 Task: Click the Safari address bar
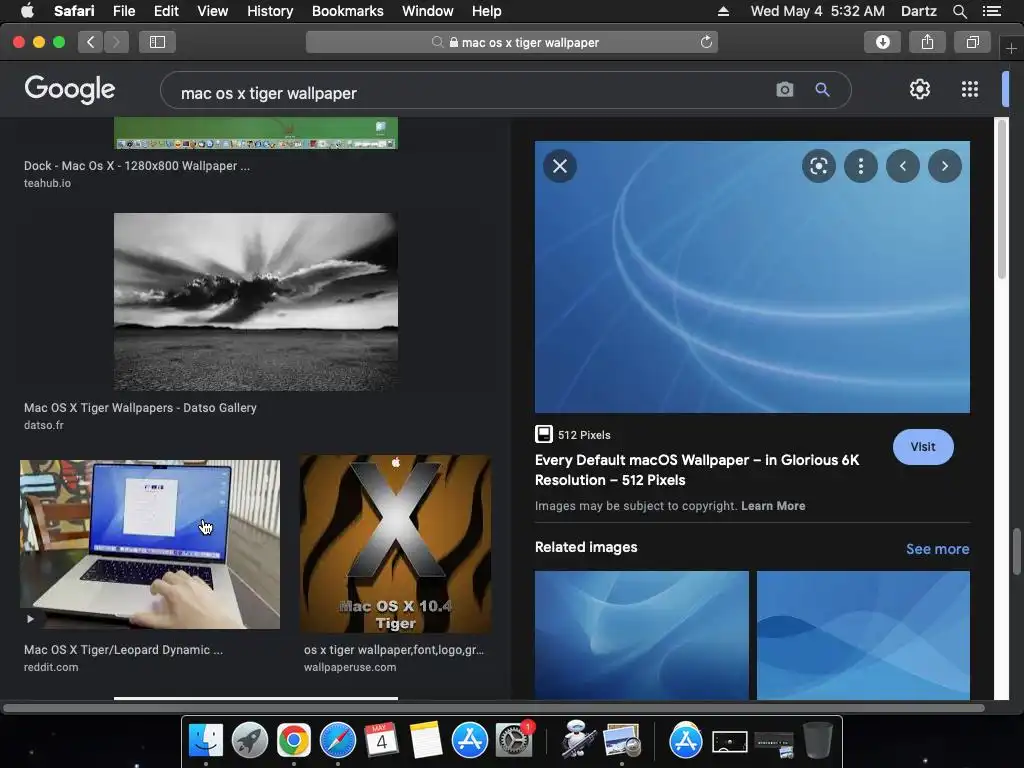point(512,42)
